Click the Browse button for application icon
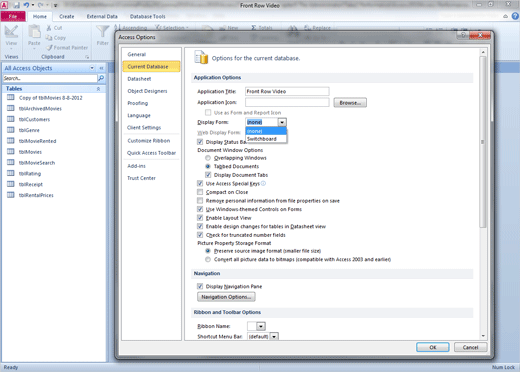 350,103
